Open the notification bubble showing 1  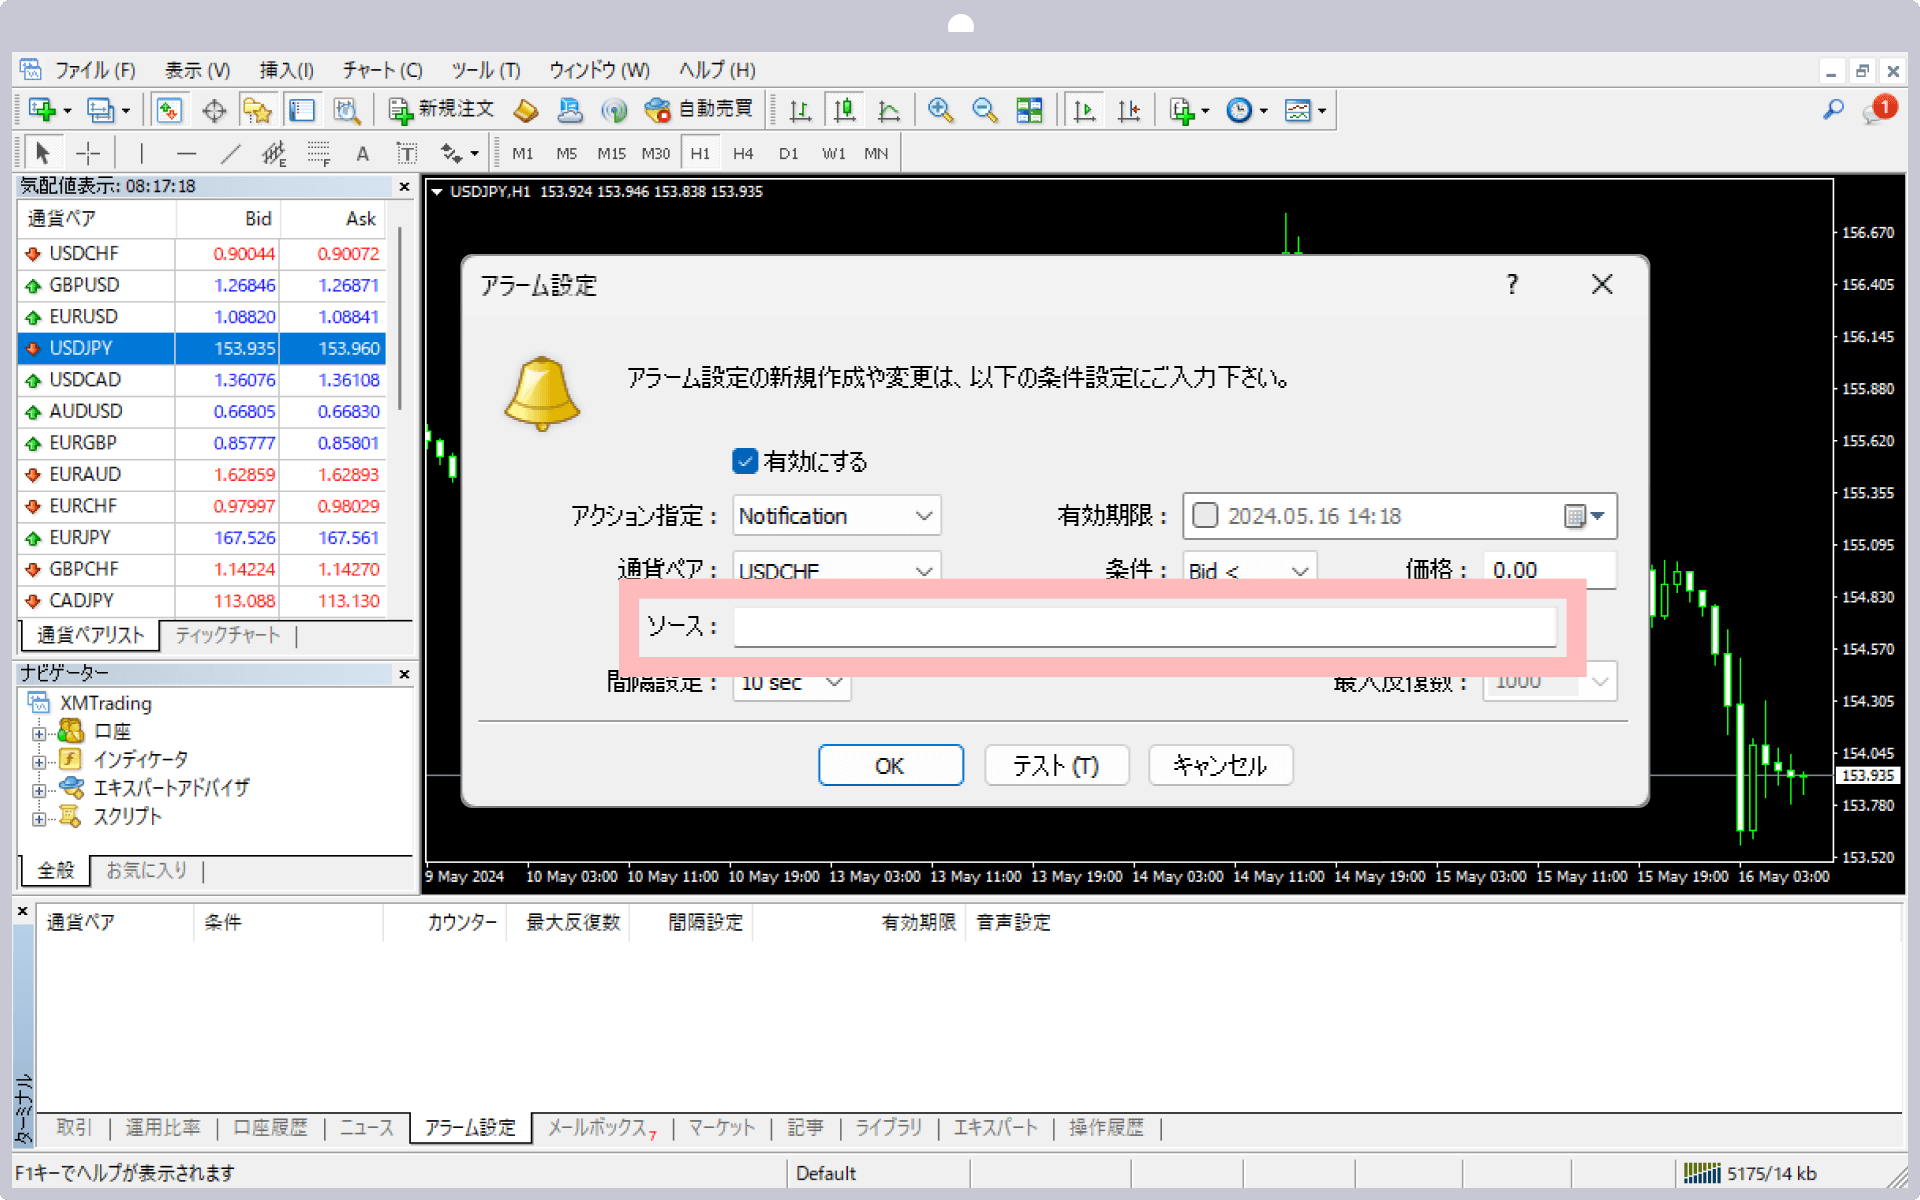coord(1880,110)
